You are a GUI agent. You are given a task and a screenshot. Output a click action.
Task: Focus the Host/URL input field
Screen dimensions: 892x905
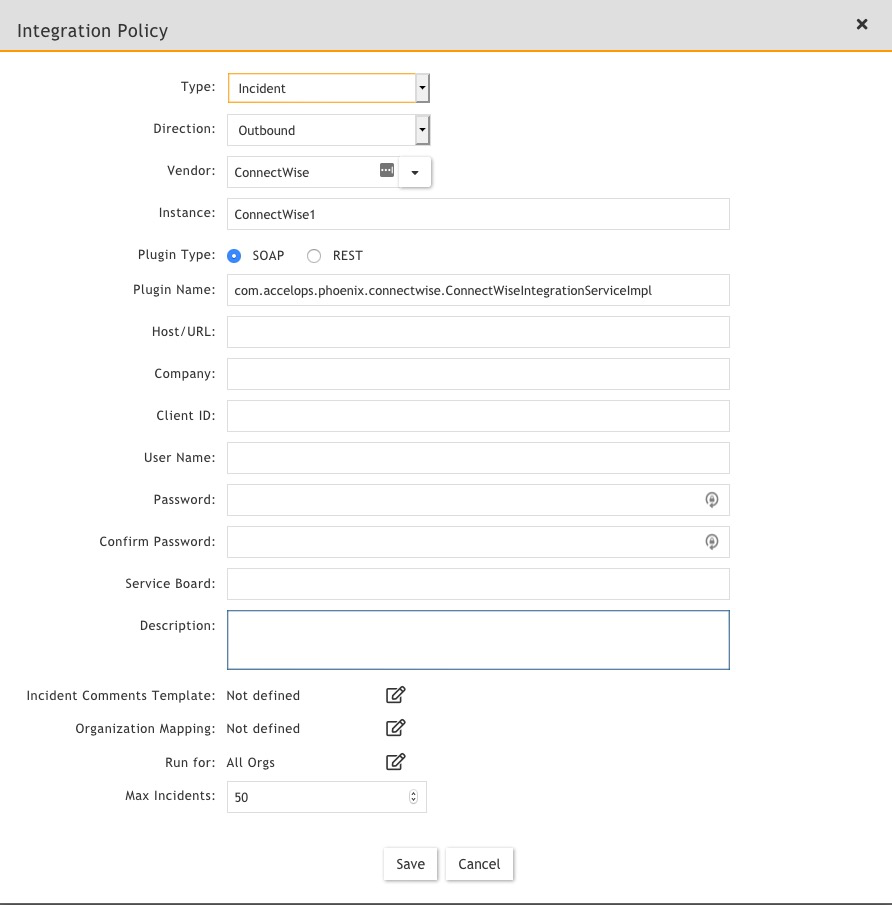click(x=478, y=332)
